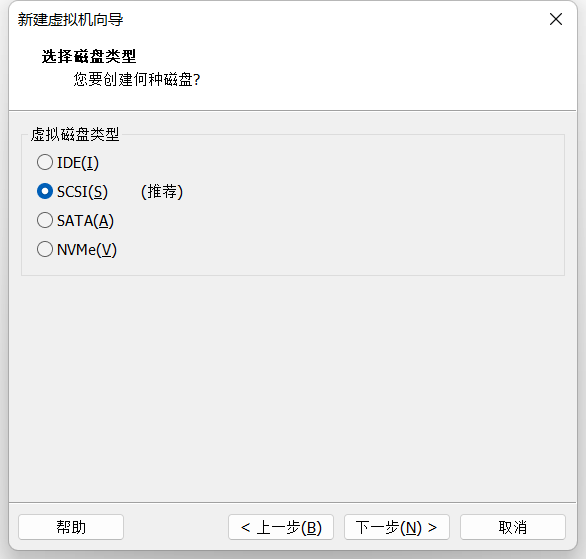Cancel the wizard with the 取消 button
This screenshot has height=559, width=586.
click(513, 527)
